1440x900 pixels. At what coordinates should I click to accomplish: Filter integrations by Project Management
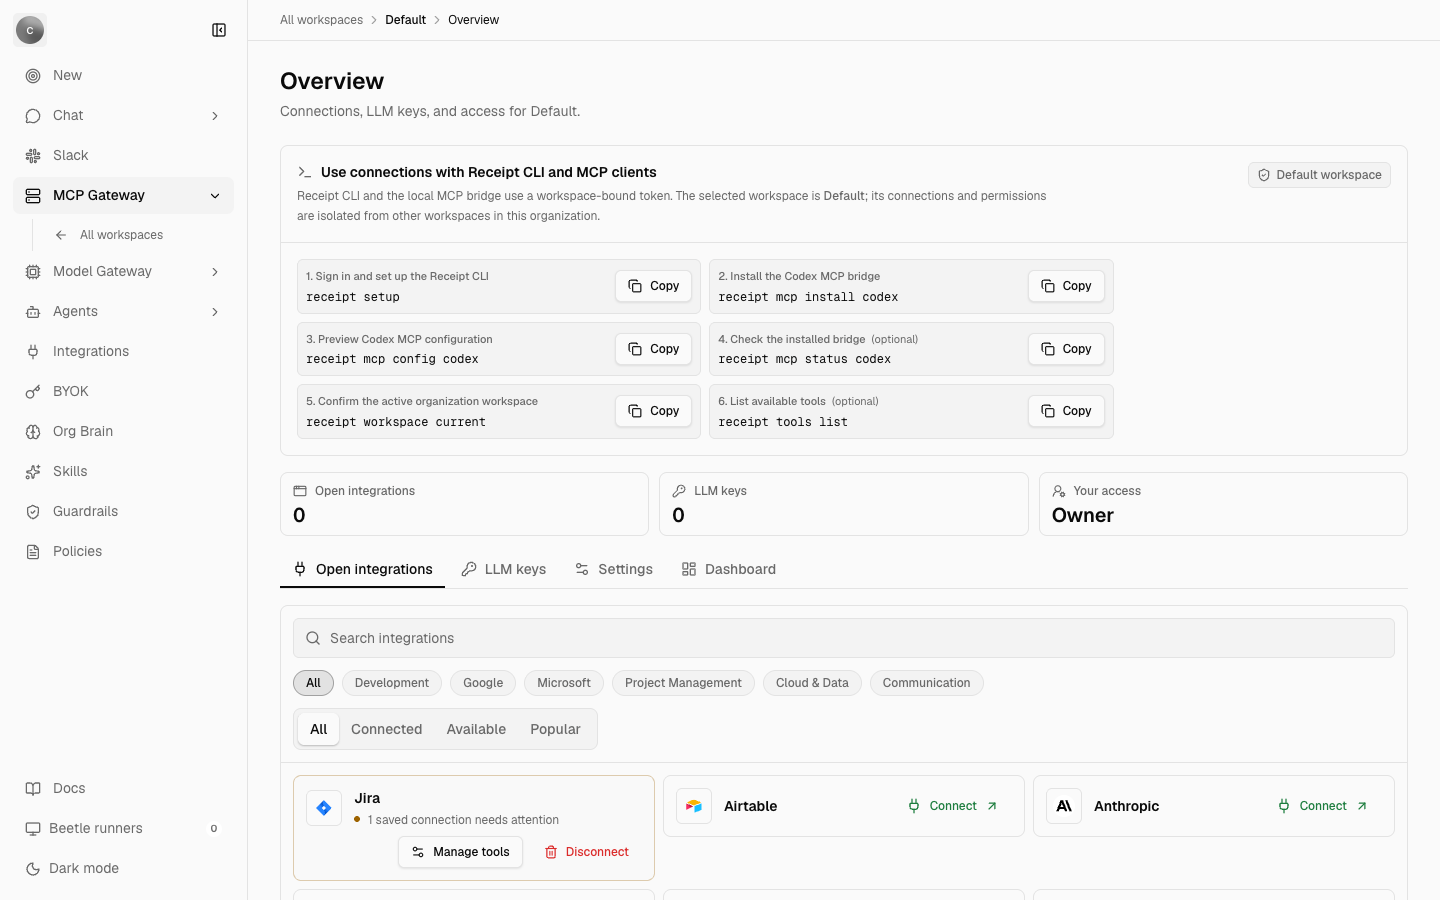click(x=683, y=683)
